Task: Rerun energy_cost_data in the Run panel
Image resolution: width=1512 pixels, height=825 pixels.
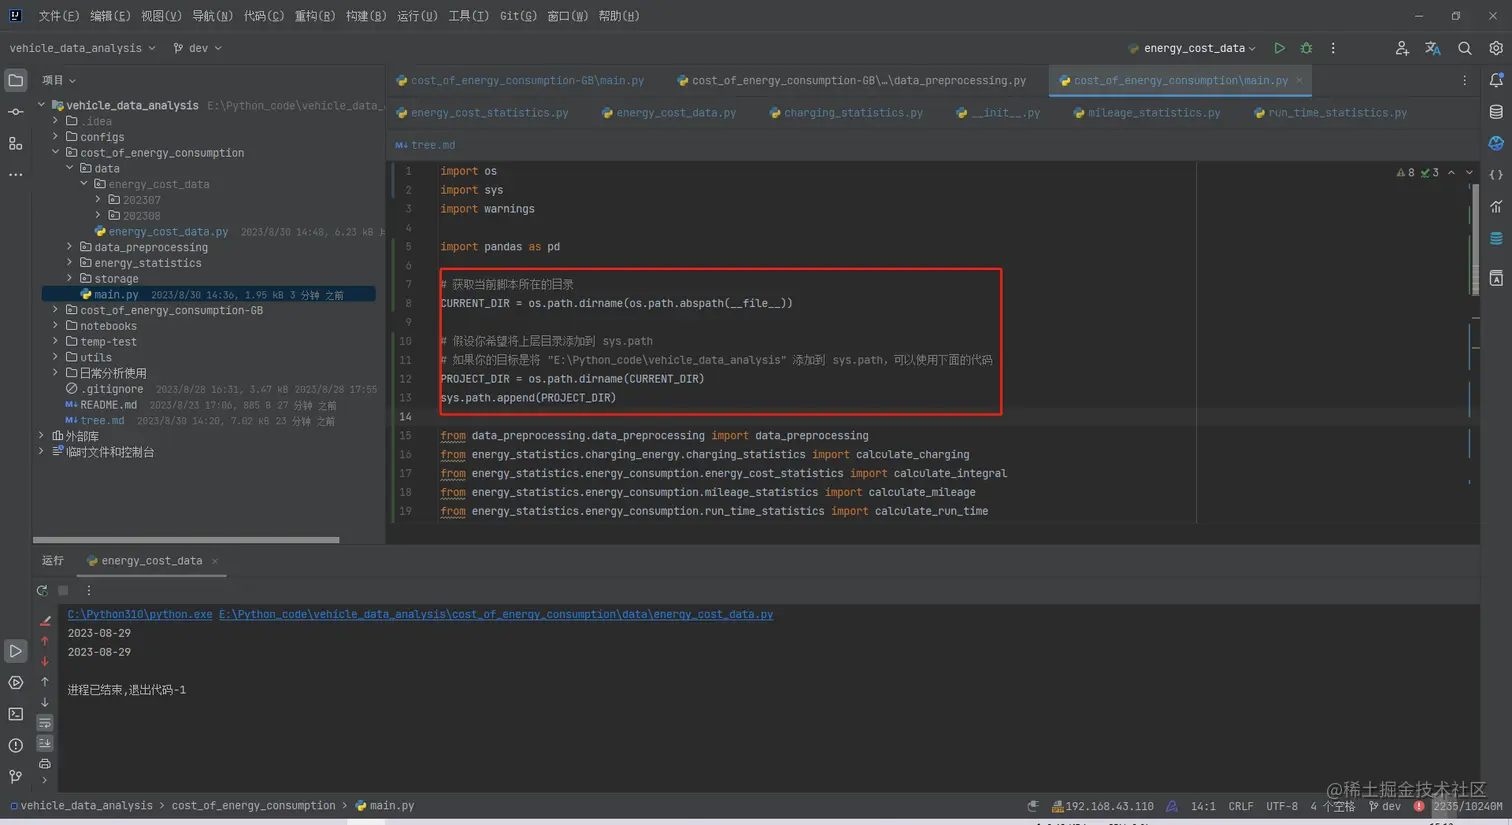Action: click(42, 590)
